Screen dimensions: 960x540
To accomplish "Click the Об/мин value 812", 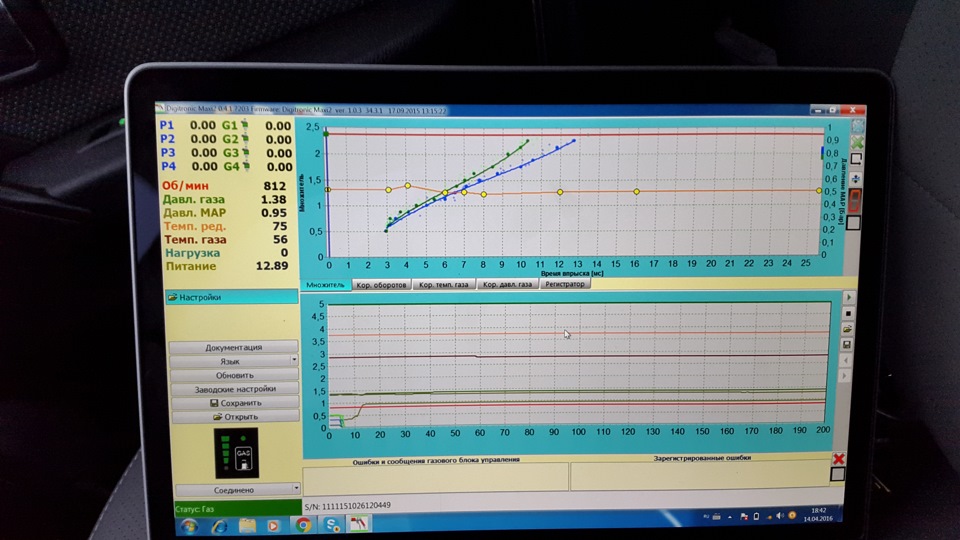I will tap(275, 186).
